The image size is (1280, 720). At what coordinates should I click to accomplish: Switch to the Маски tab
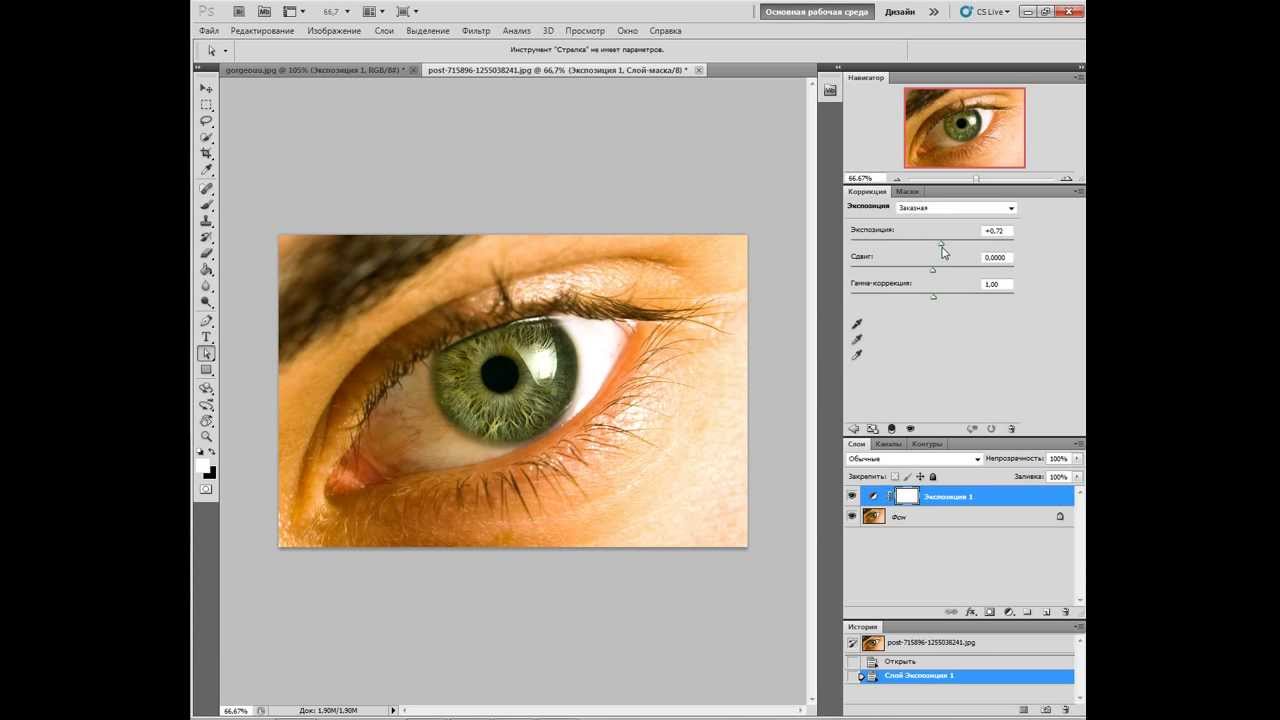(x=907, y=191)
